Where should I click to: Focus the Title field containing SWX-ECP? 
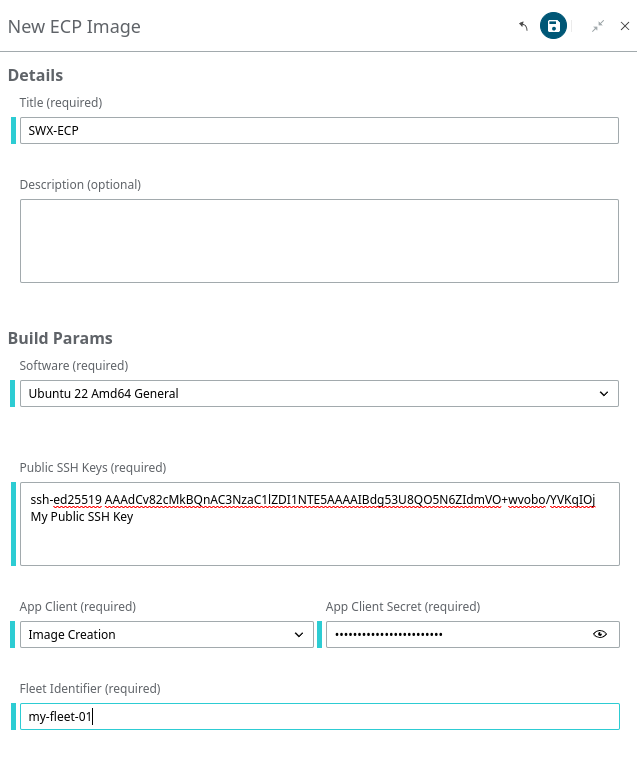[x=319, y=130]
